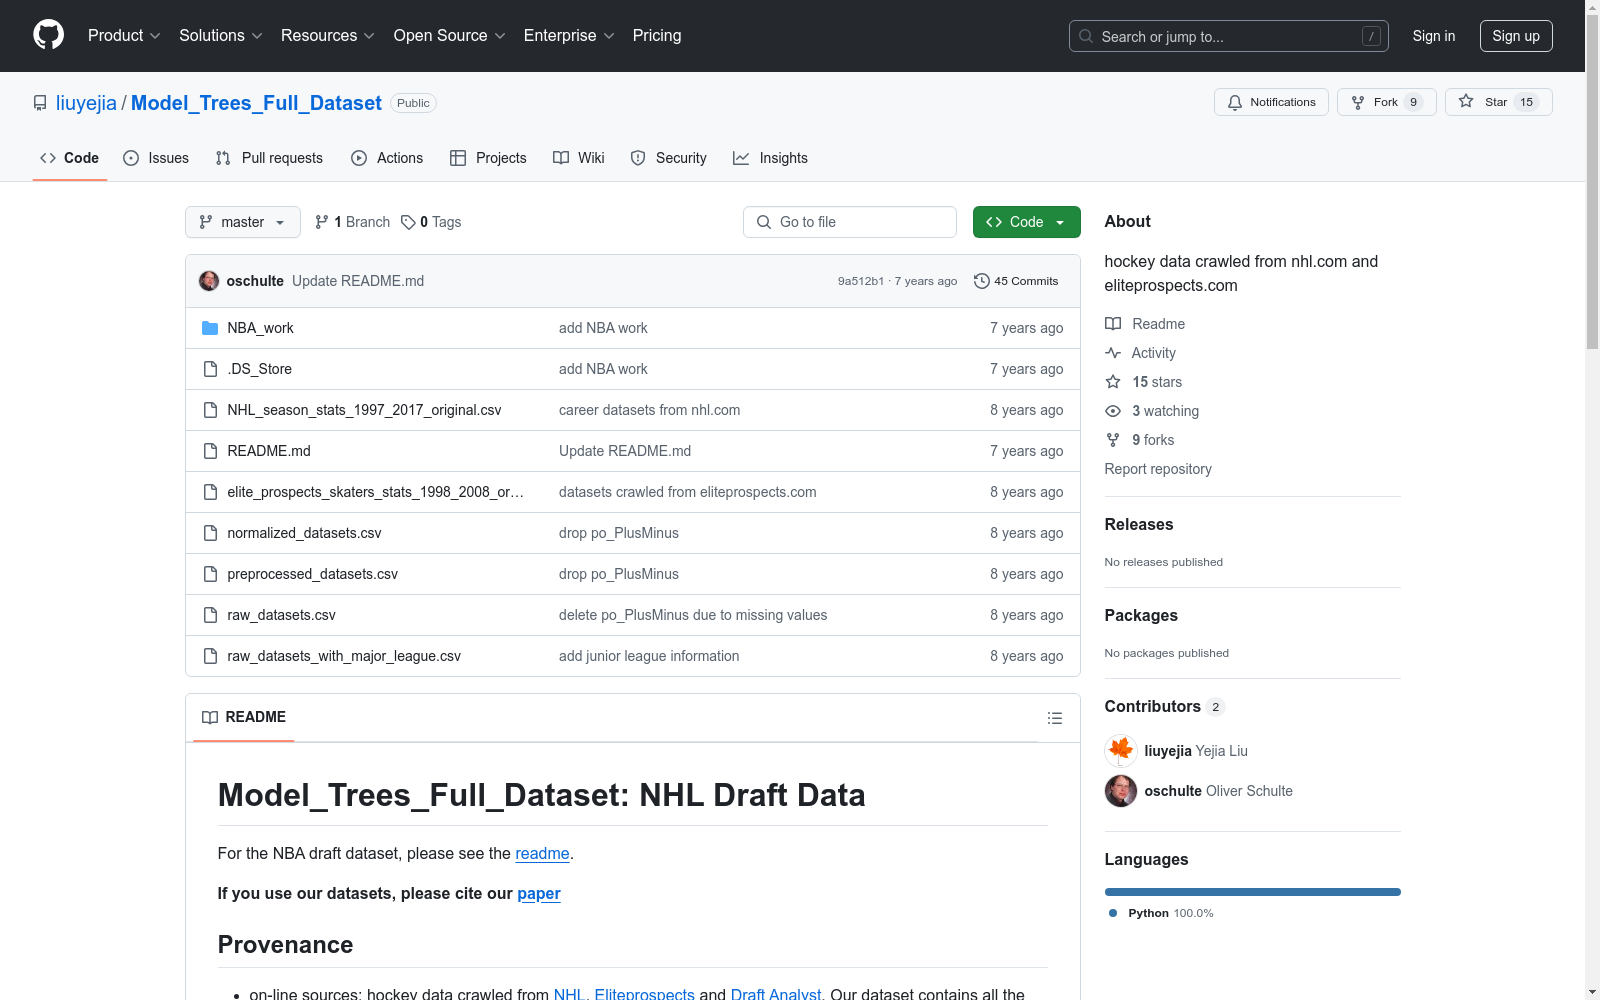
Task: Click the commit history clock icon
Action: tap(981, 281)
